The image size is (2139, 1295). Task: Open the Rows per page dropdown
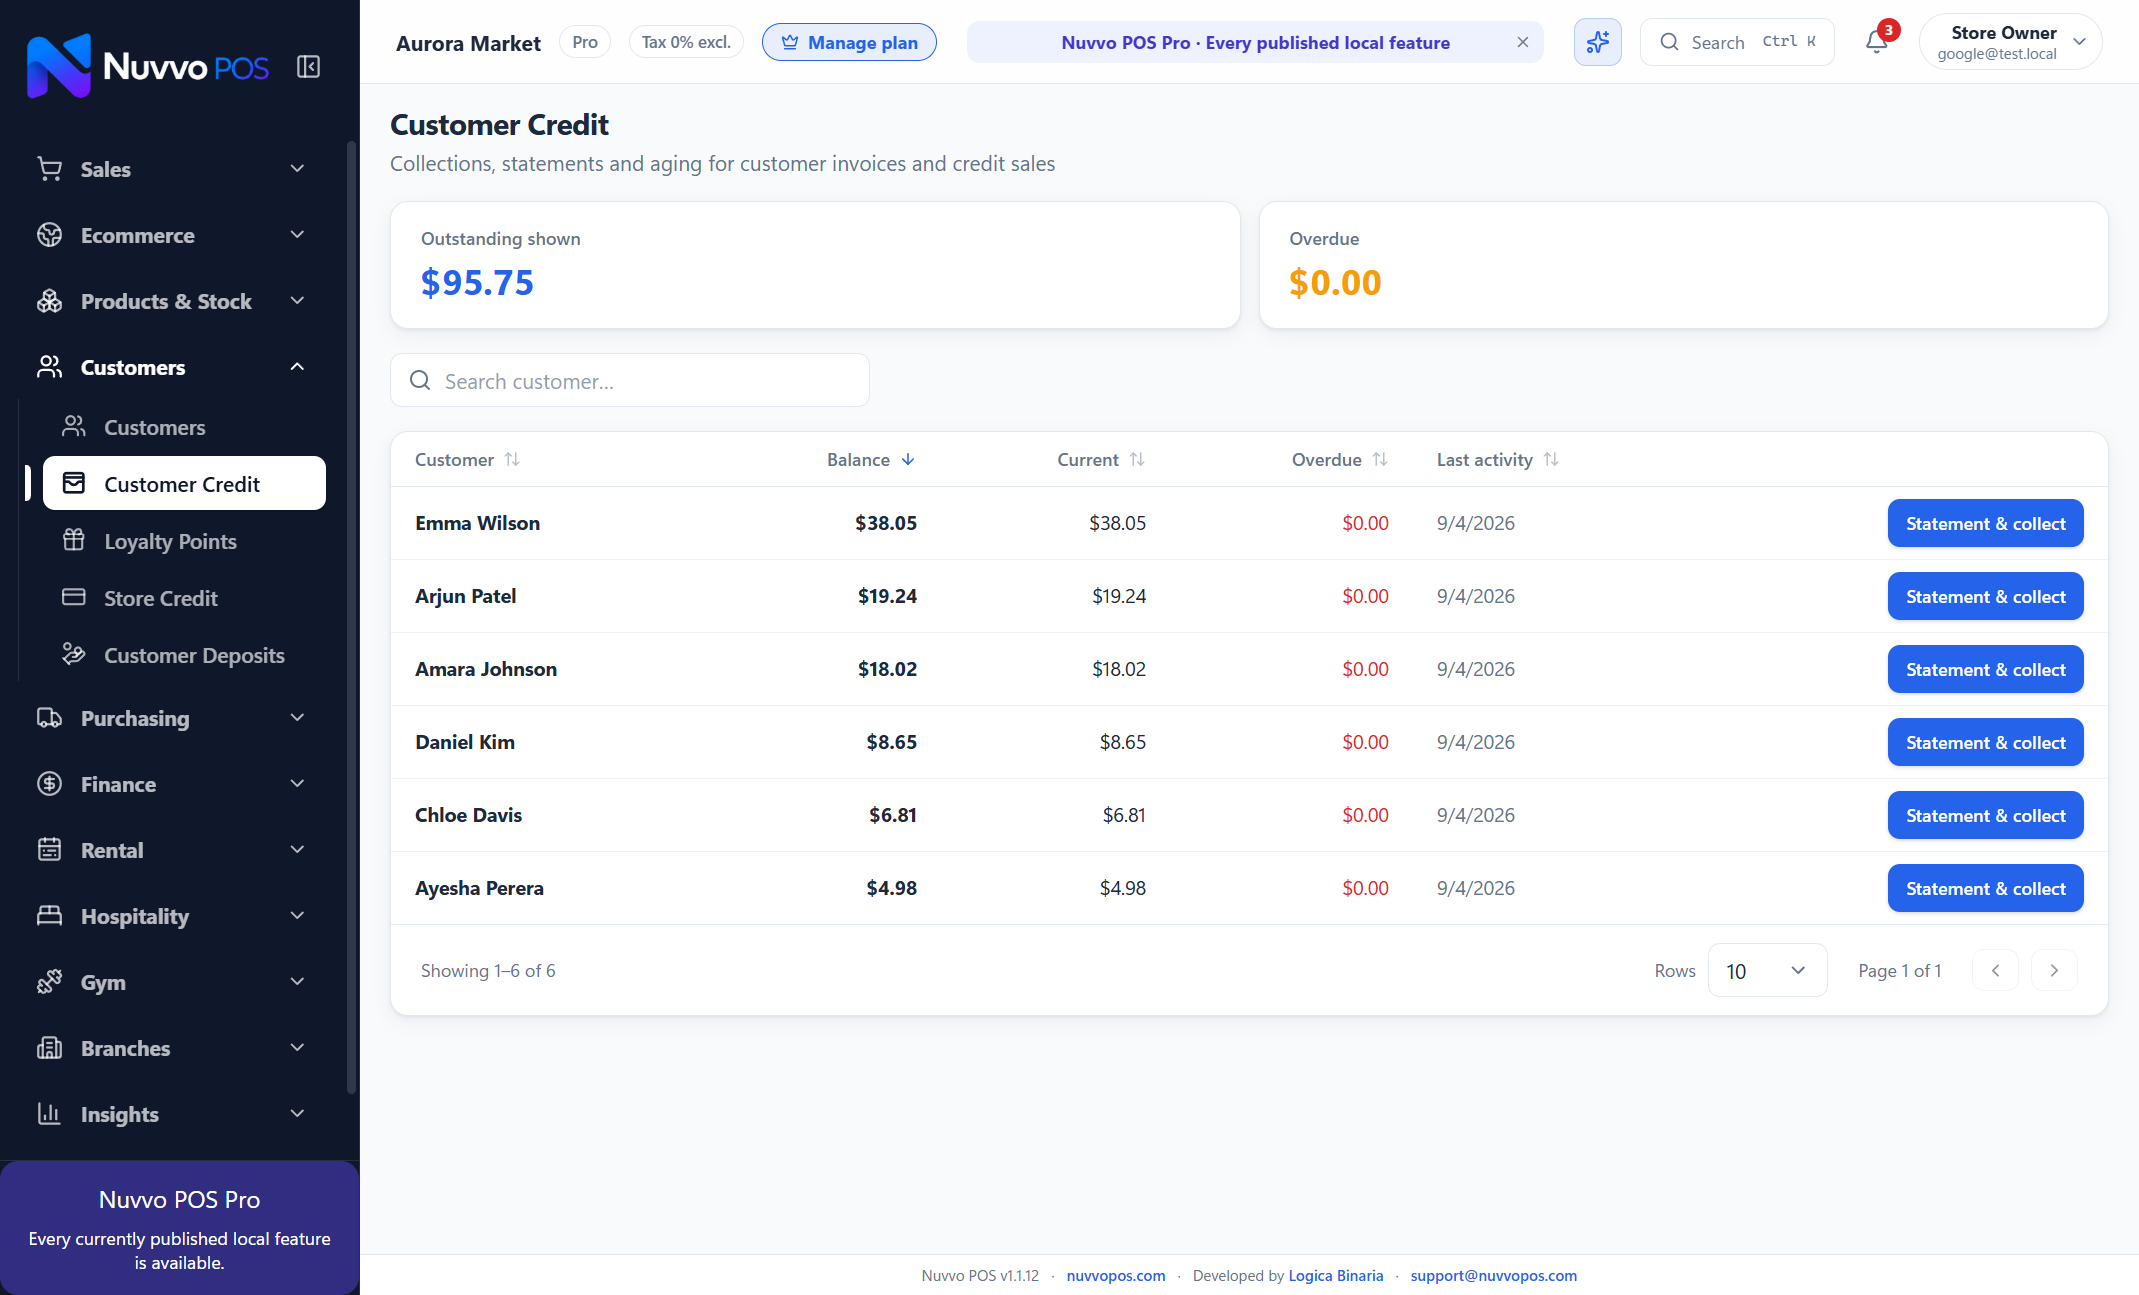1767,971
